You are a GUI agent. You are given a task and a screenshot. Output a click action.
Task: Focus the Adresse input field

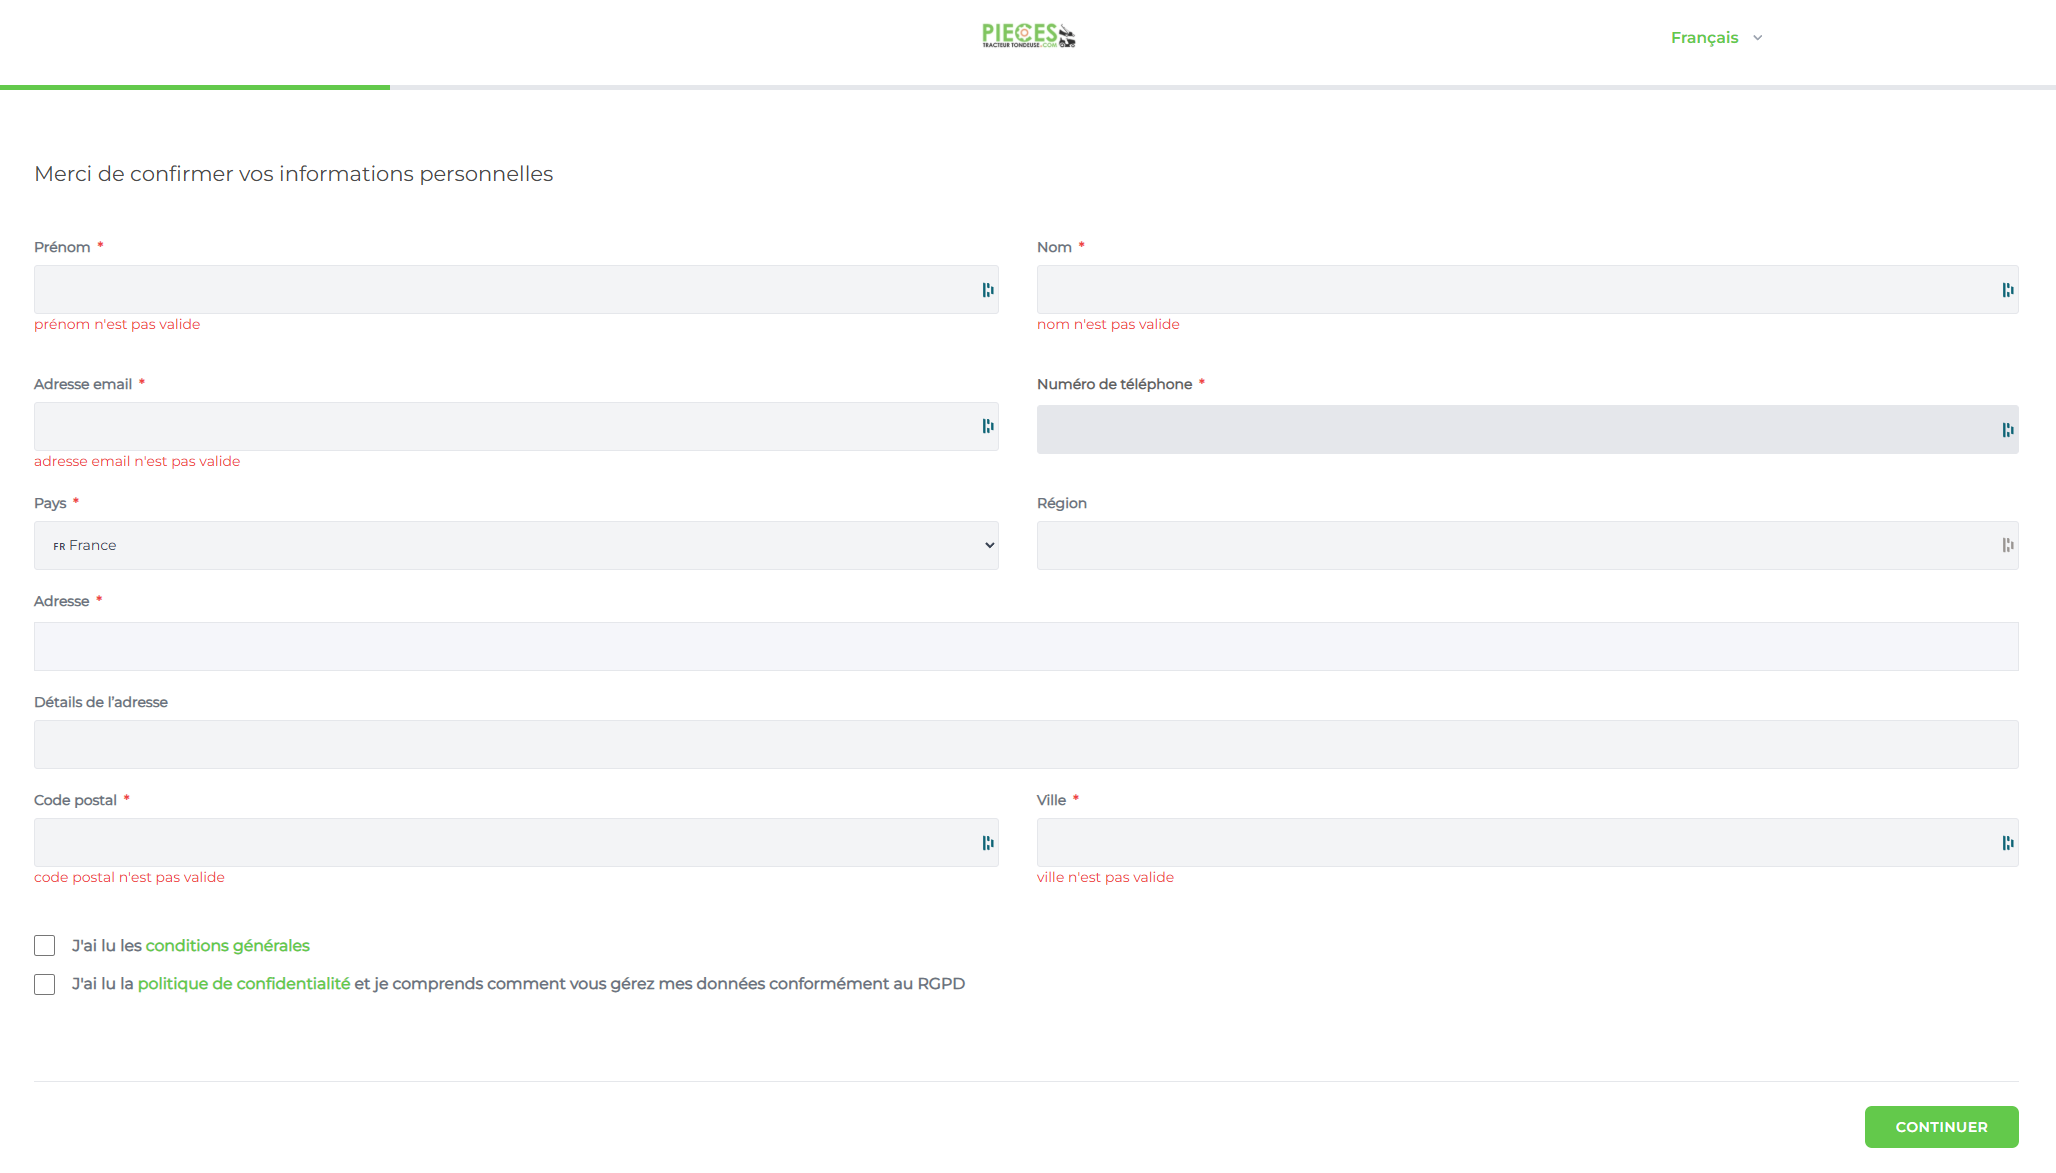[x=1026, y=646]
